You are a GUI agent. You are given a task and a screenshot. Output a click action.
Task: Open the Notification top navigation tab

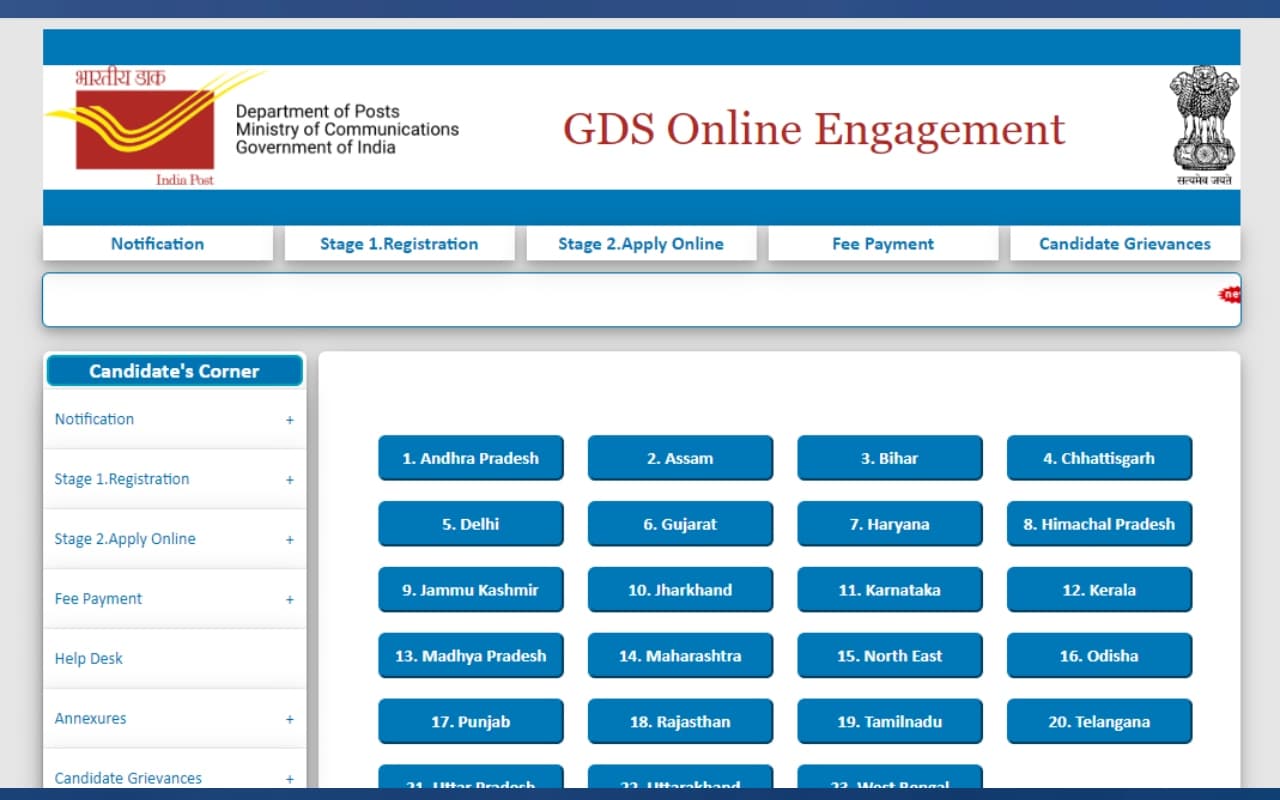tap(157, 244)
